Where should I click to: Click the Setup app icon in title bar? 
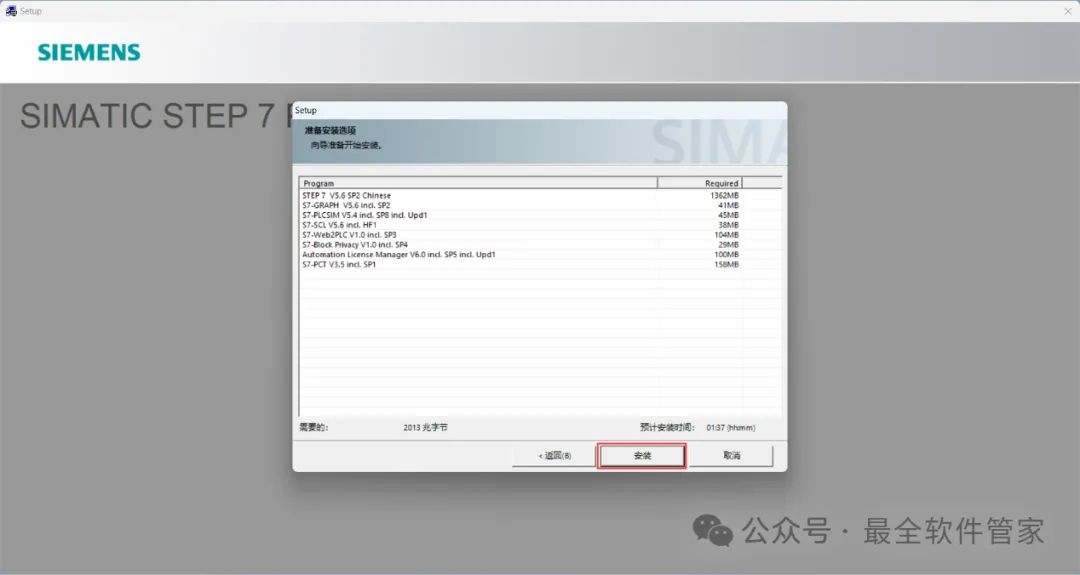11,11
